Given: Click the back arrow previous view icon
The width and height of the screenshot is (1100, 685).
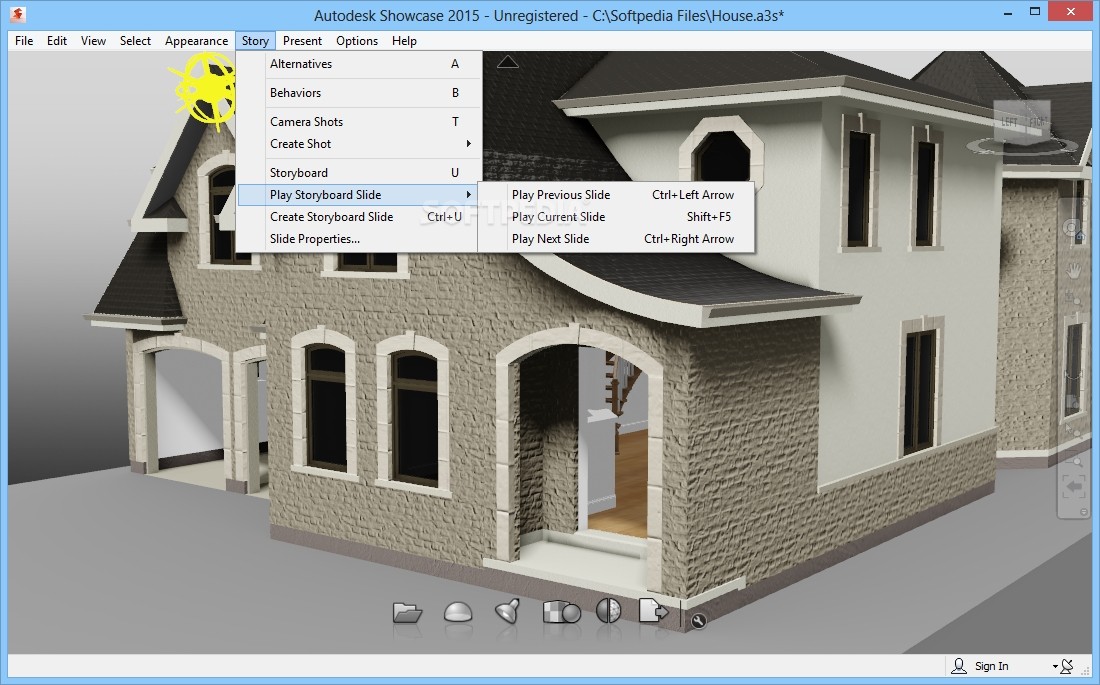Looking at the screenshot, I should coord(1073,486).
